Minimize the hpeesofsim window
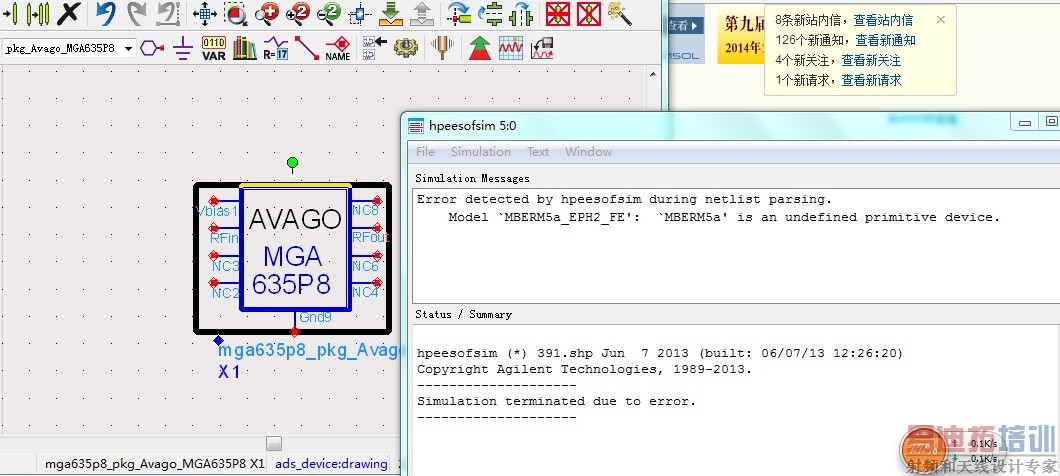 1026,122
